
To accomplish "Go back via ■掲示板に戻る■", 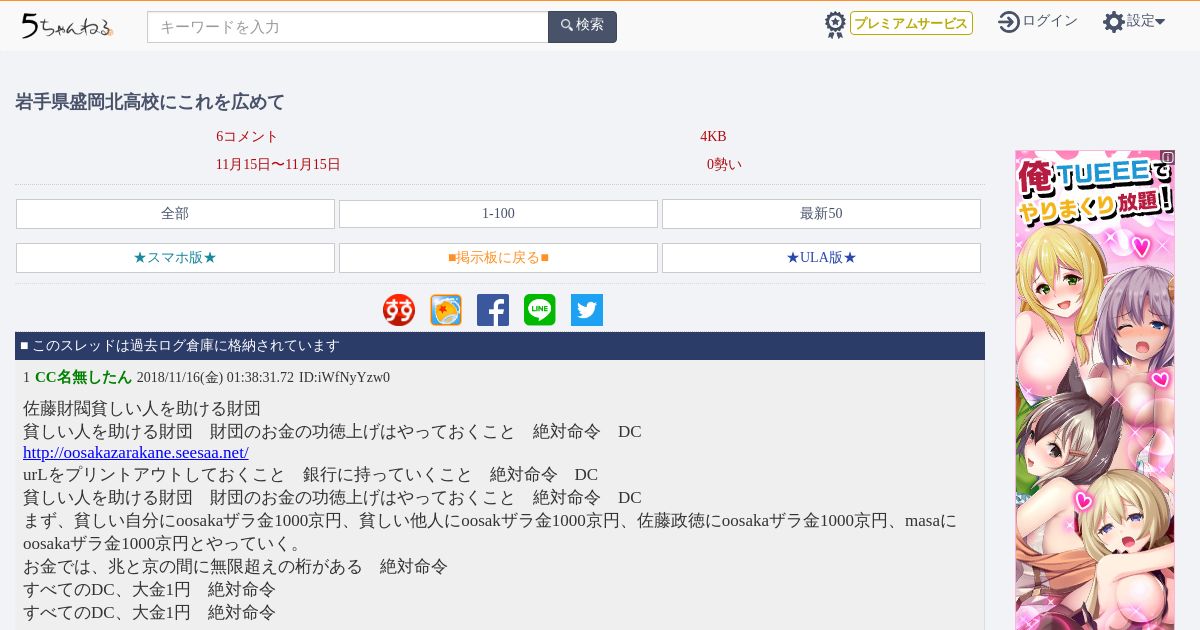I will [x=498, y=258].
